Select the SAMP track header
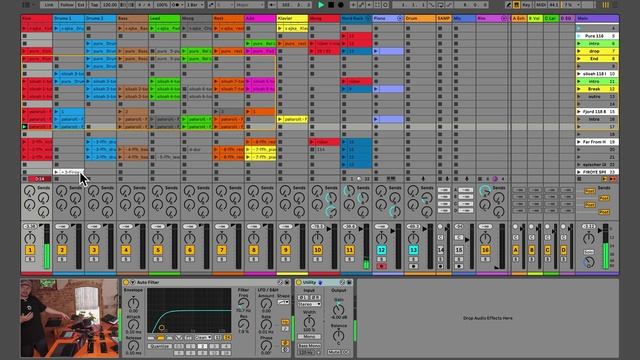Image resolution: width=640 pixels, height=360 pixels. coord(444,18)
